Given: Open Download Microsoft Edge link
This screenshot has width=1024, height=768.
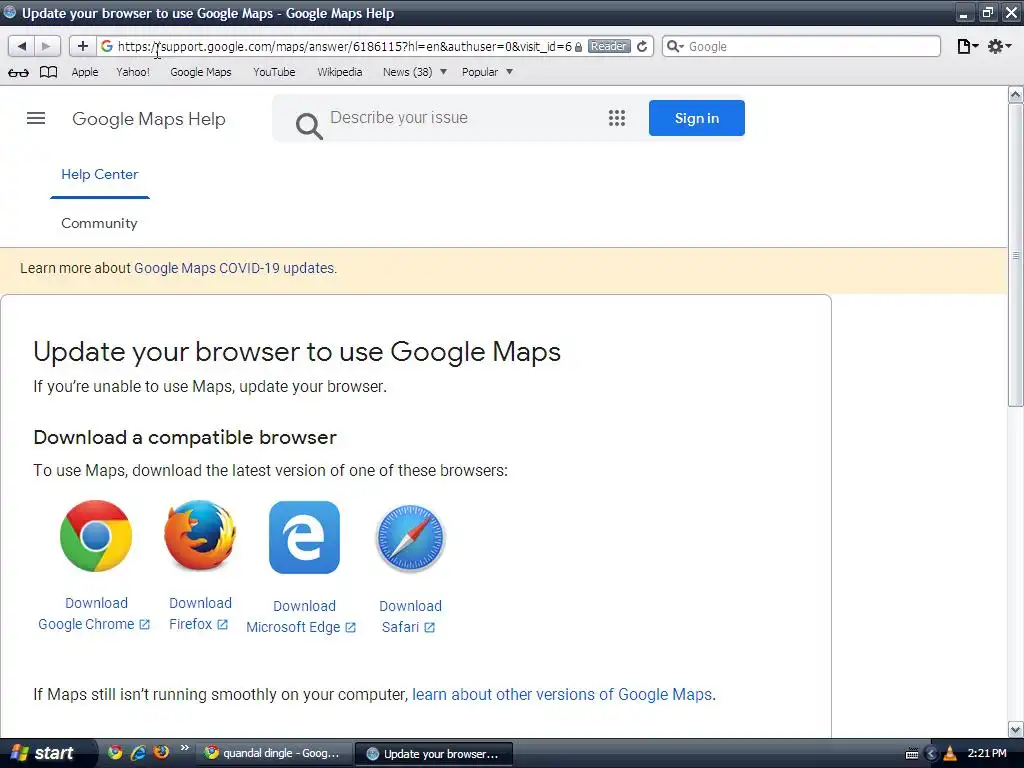Looking at the screenshot, I should [302, 616].
